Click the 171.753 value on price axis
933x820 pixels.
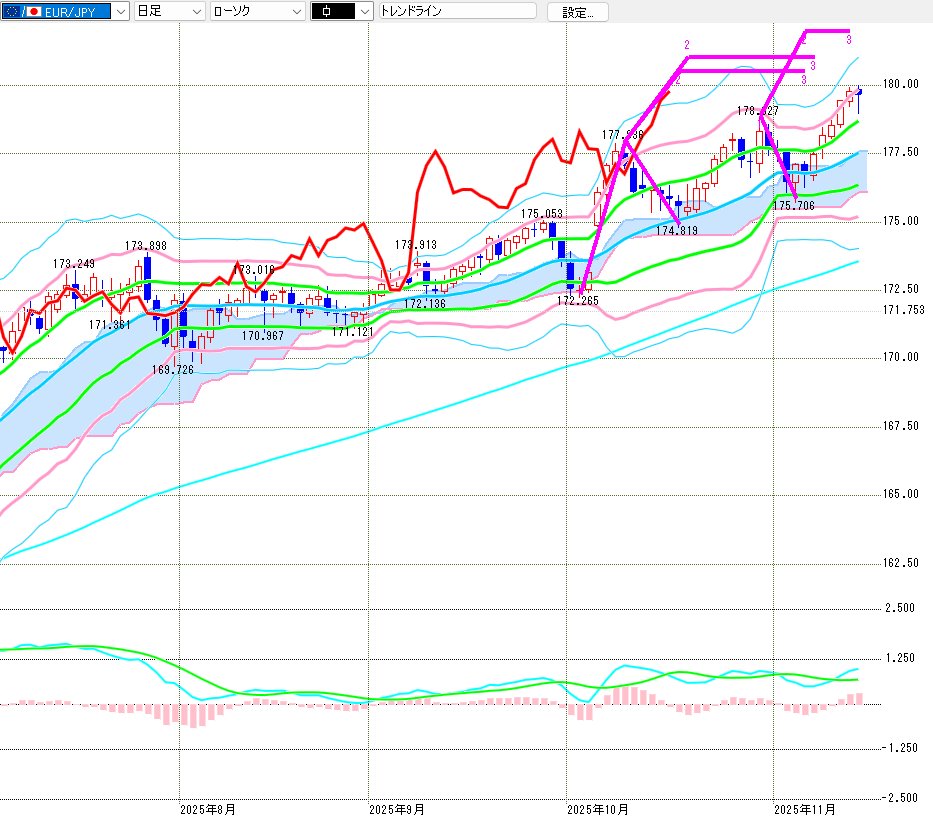point(904,311)
